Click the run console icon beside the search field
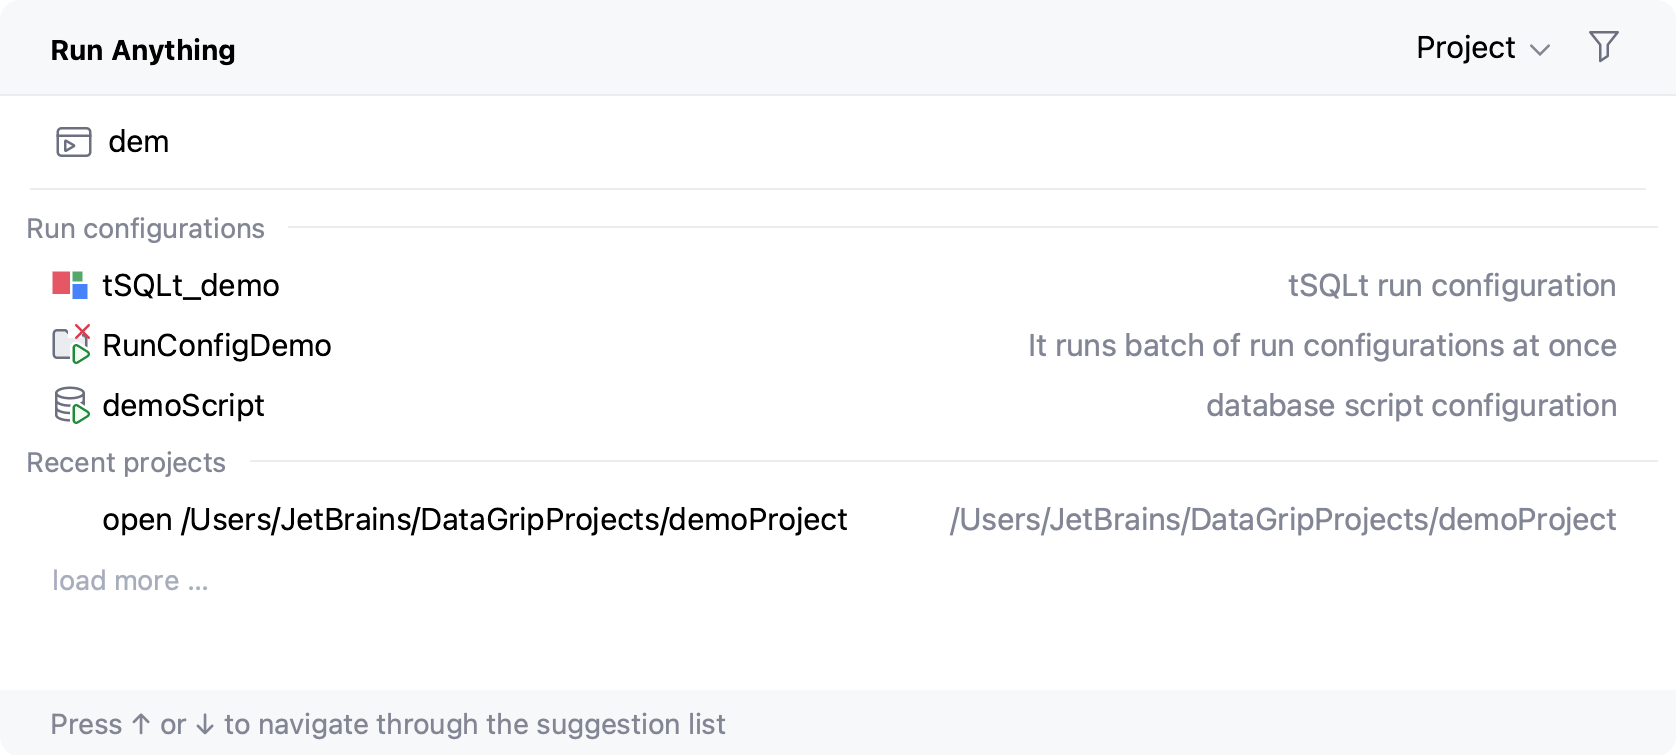This screenshot has width=1676, height=755. coord(73,142)
